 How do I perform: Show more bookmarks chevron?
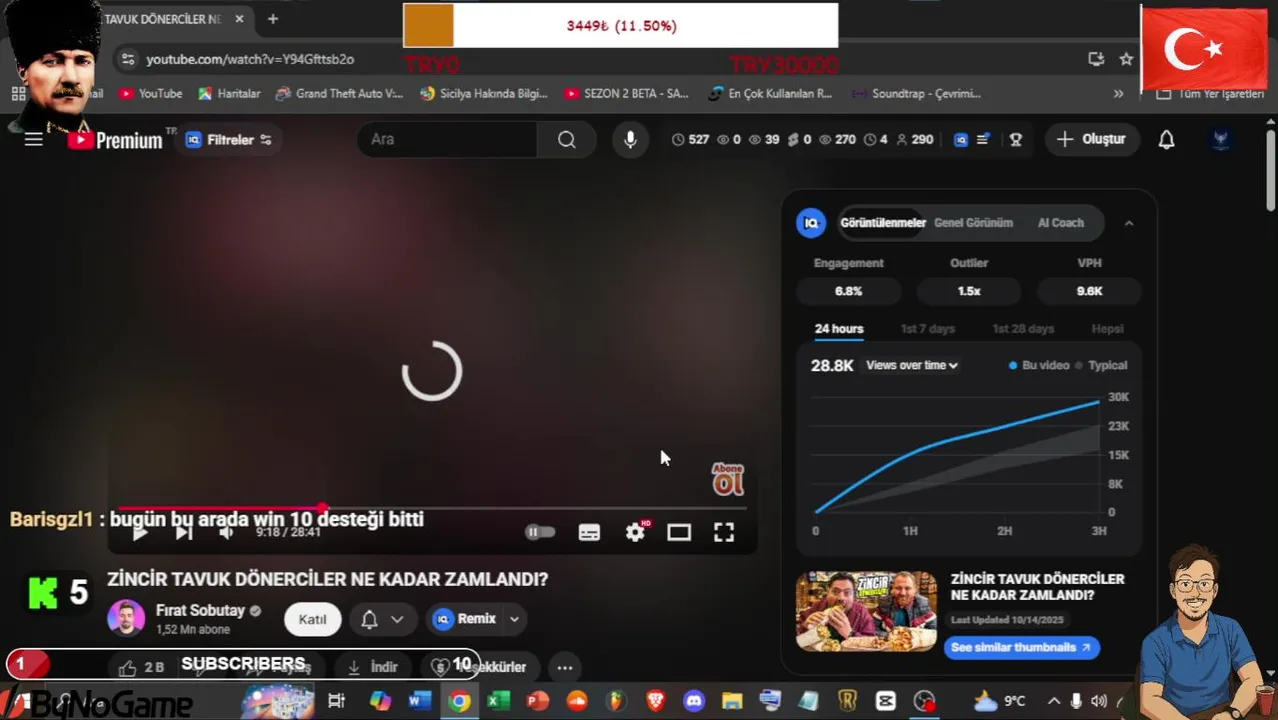pyautogui.click(x=1118, y=93)
